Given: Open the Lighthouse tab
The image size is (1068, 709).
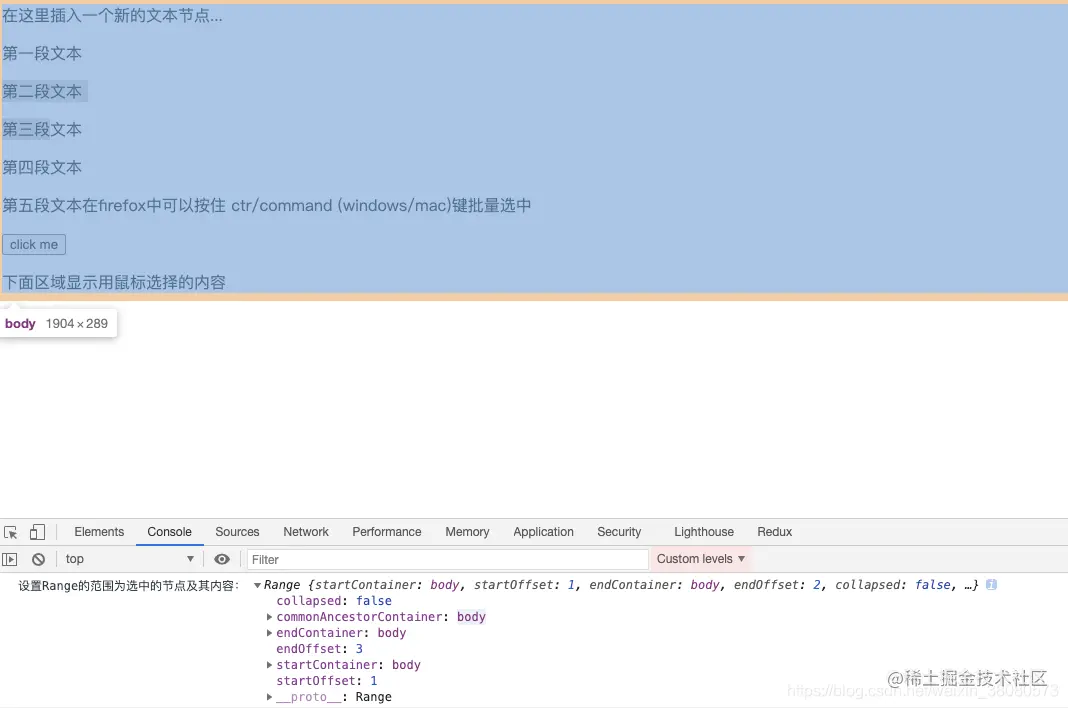Looking at the screenshot, I should [x=704, y=532].
